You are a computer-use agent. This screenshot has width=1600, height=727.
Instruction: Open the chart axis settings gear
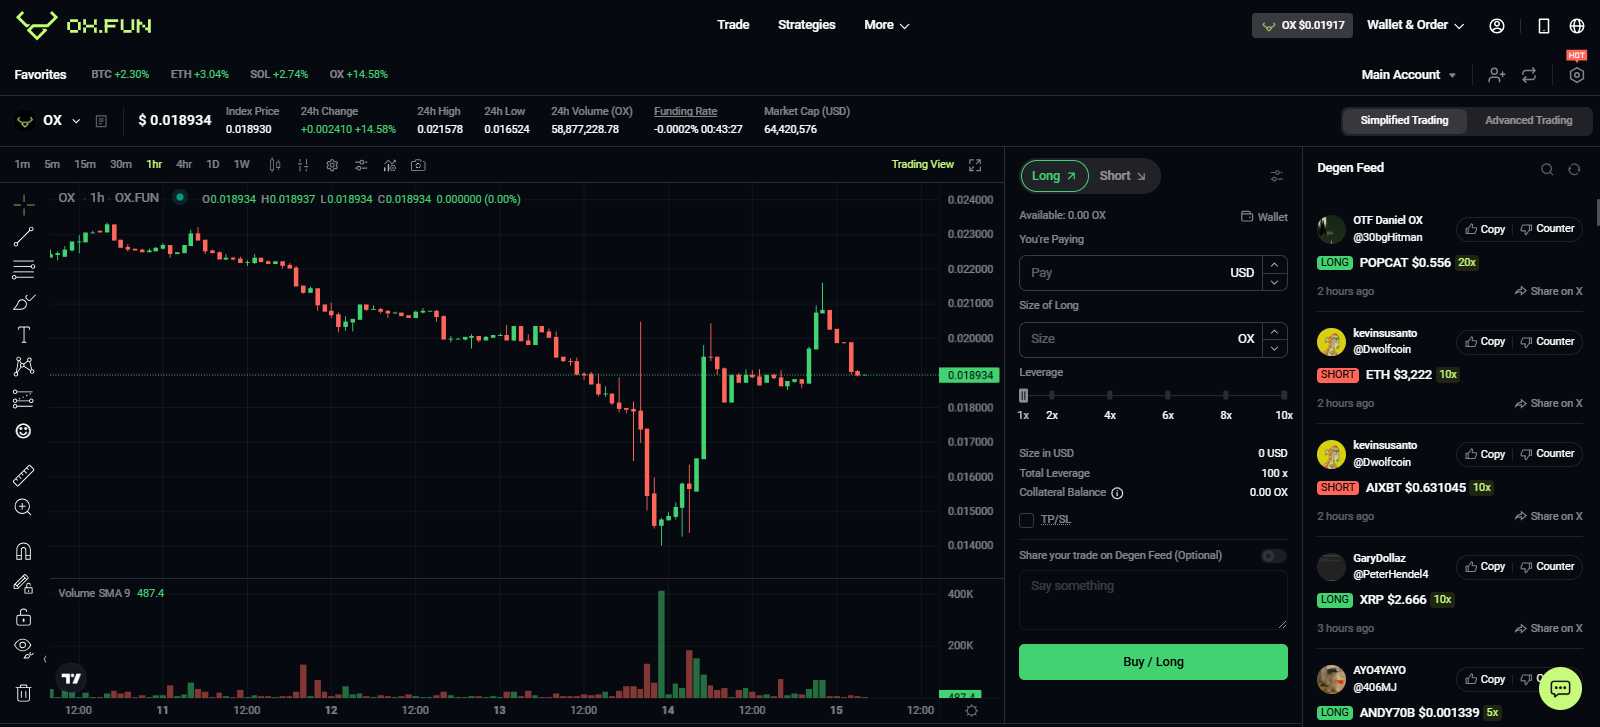click(971, 710)
